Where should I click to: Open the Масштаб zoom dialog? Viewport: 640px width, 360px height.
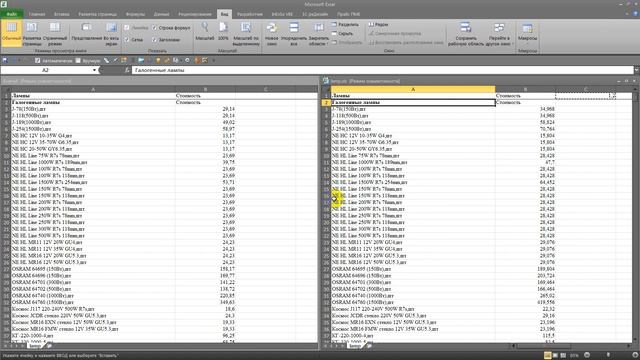[204, 32]
